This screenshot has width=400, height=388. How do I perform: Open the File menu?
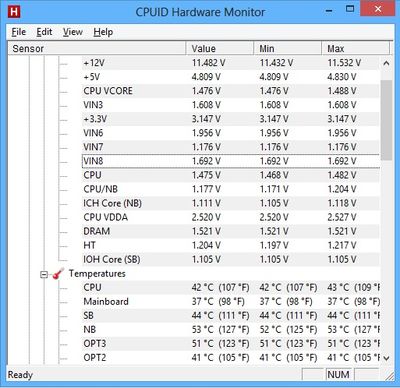(x=19, y=32)
